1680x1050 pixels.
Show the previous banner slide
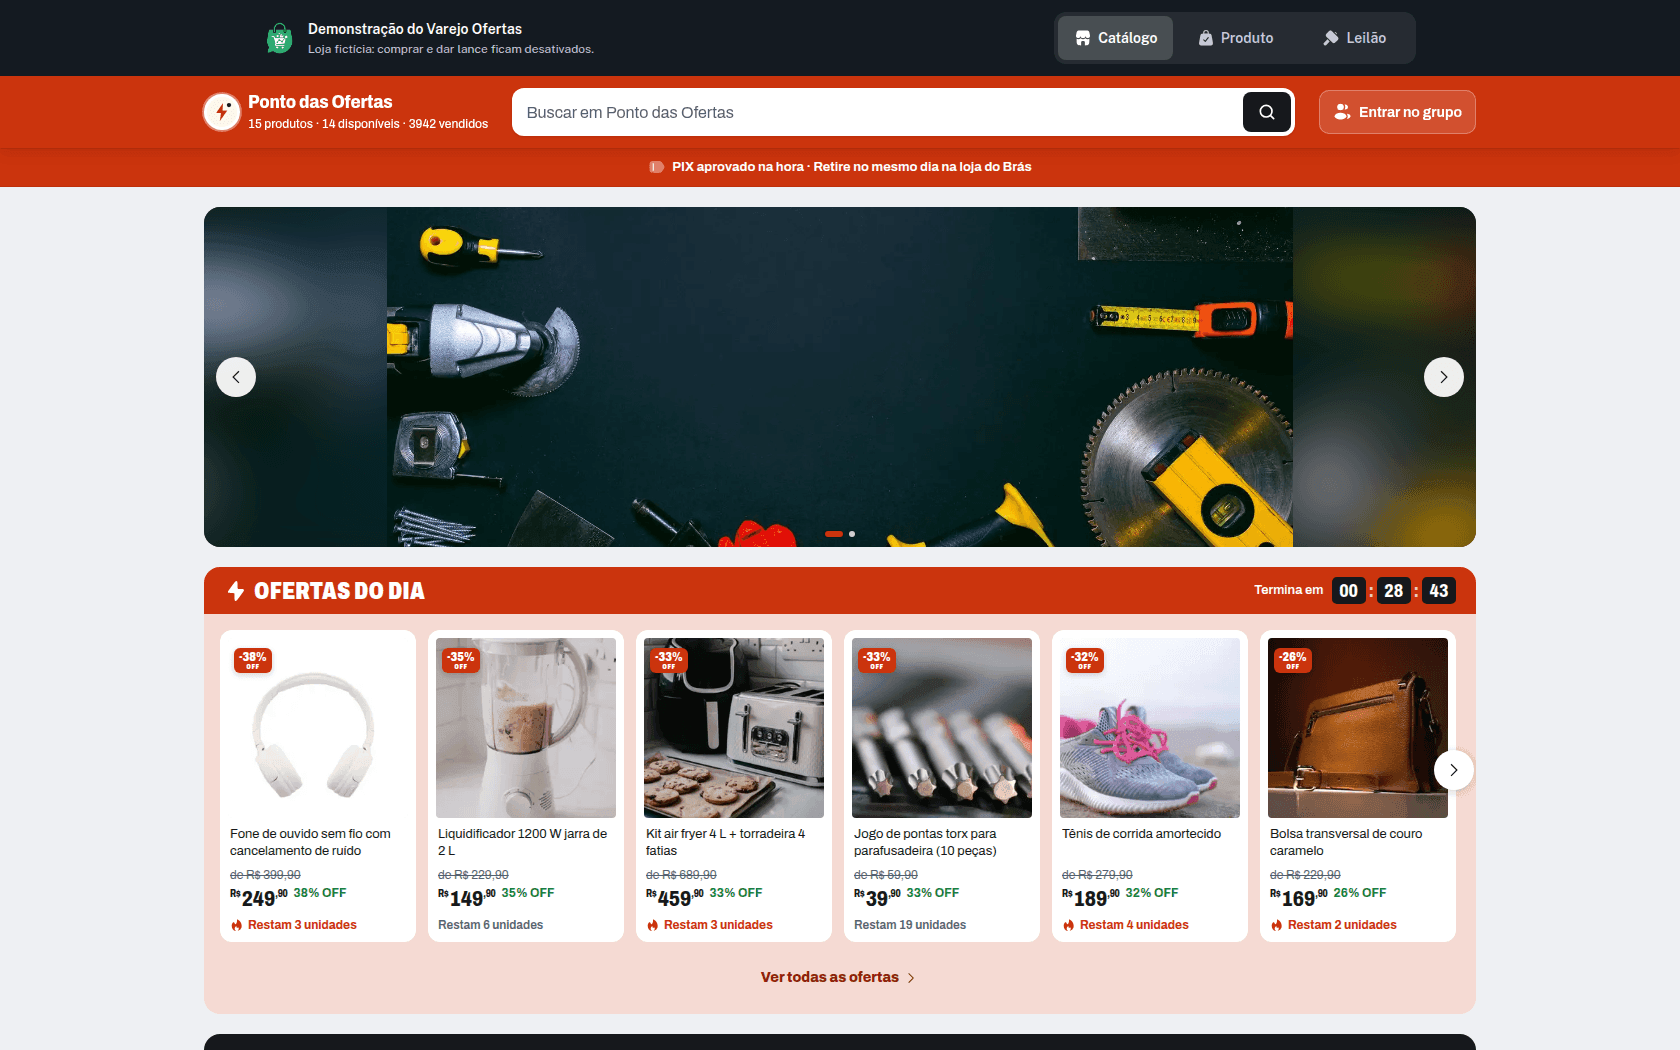coord(236,377)
